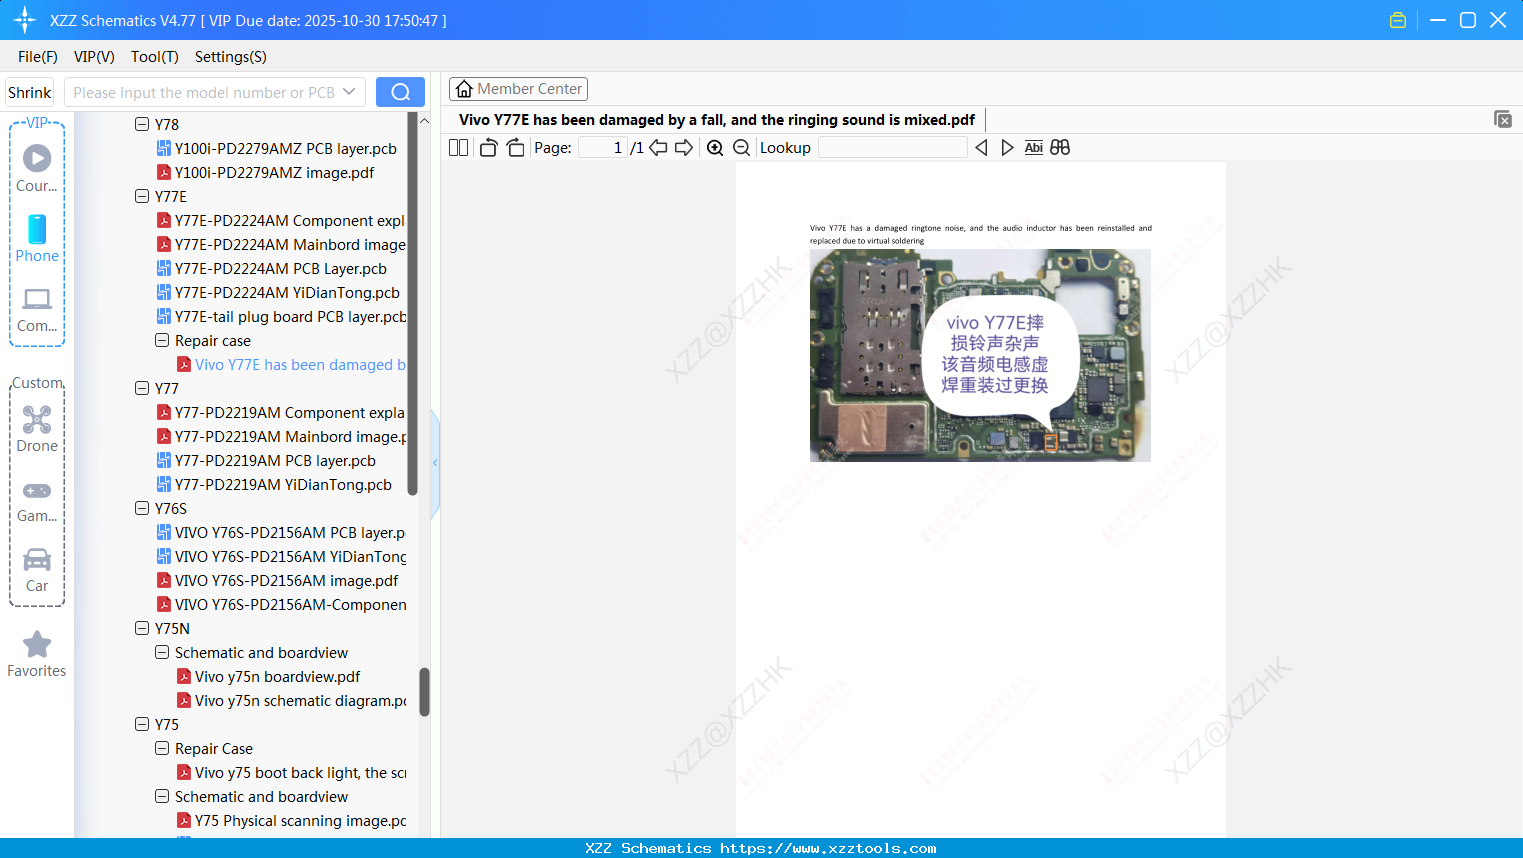Click the XZZ Schematics app logo

pos(24,20)
